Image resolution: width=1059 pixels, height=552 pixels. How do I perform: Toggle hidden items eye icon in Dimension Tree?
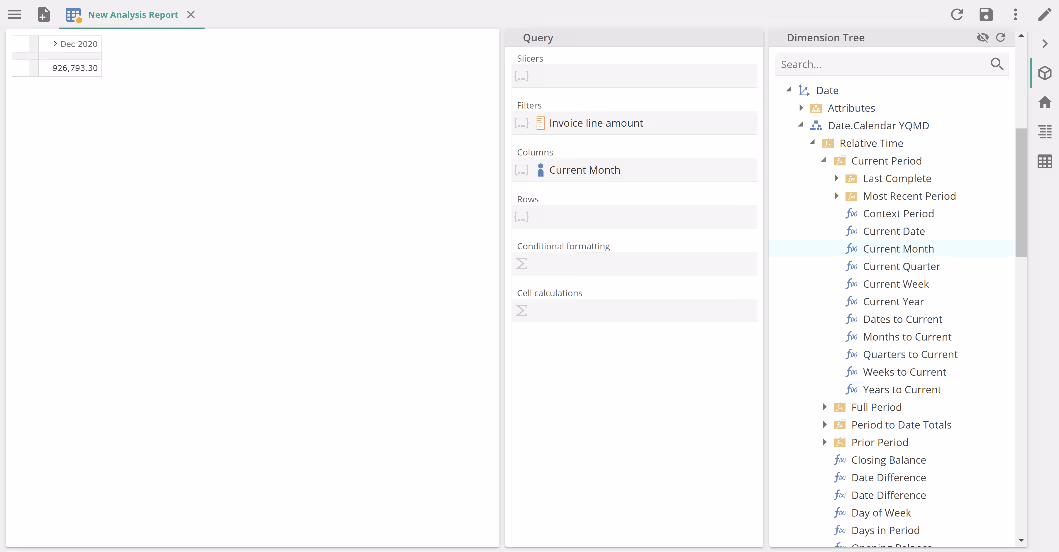pyautogui.click(x=982, y=38)
